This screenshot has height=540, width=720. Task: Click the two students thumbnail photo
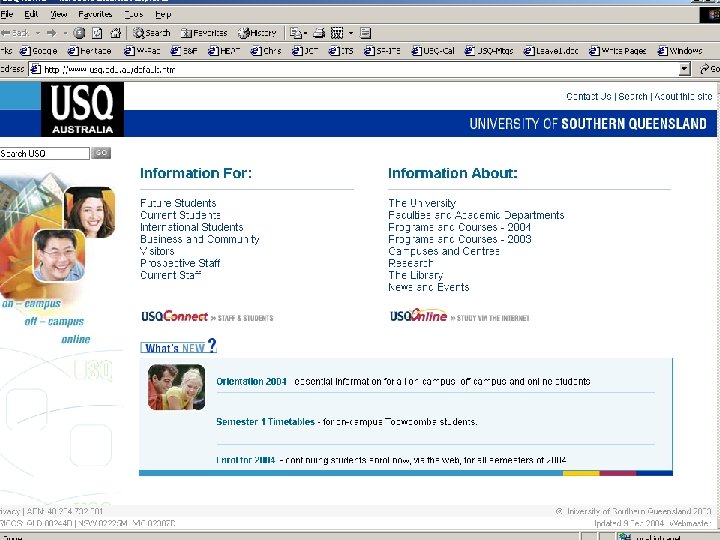[x=176, y=387]
